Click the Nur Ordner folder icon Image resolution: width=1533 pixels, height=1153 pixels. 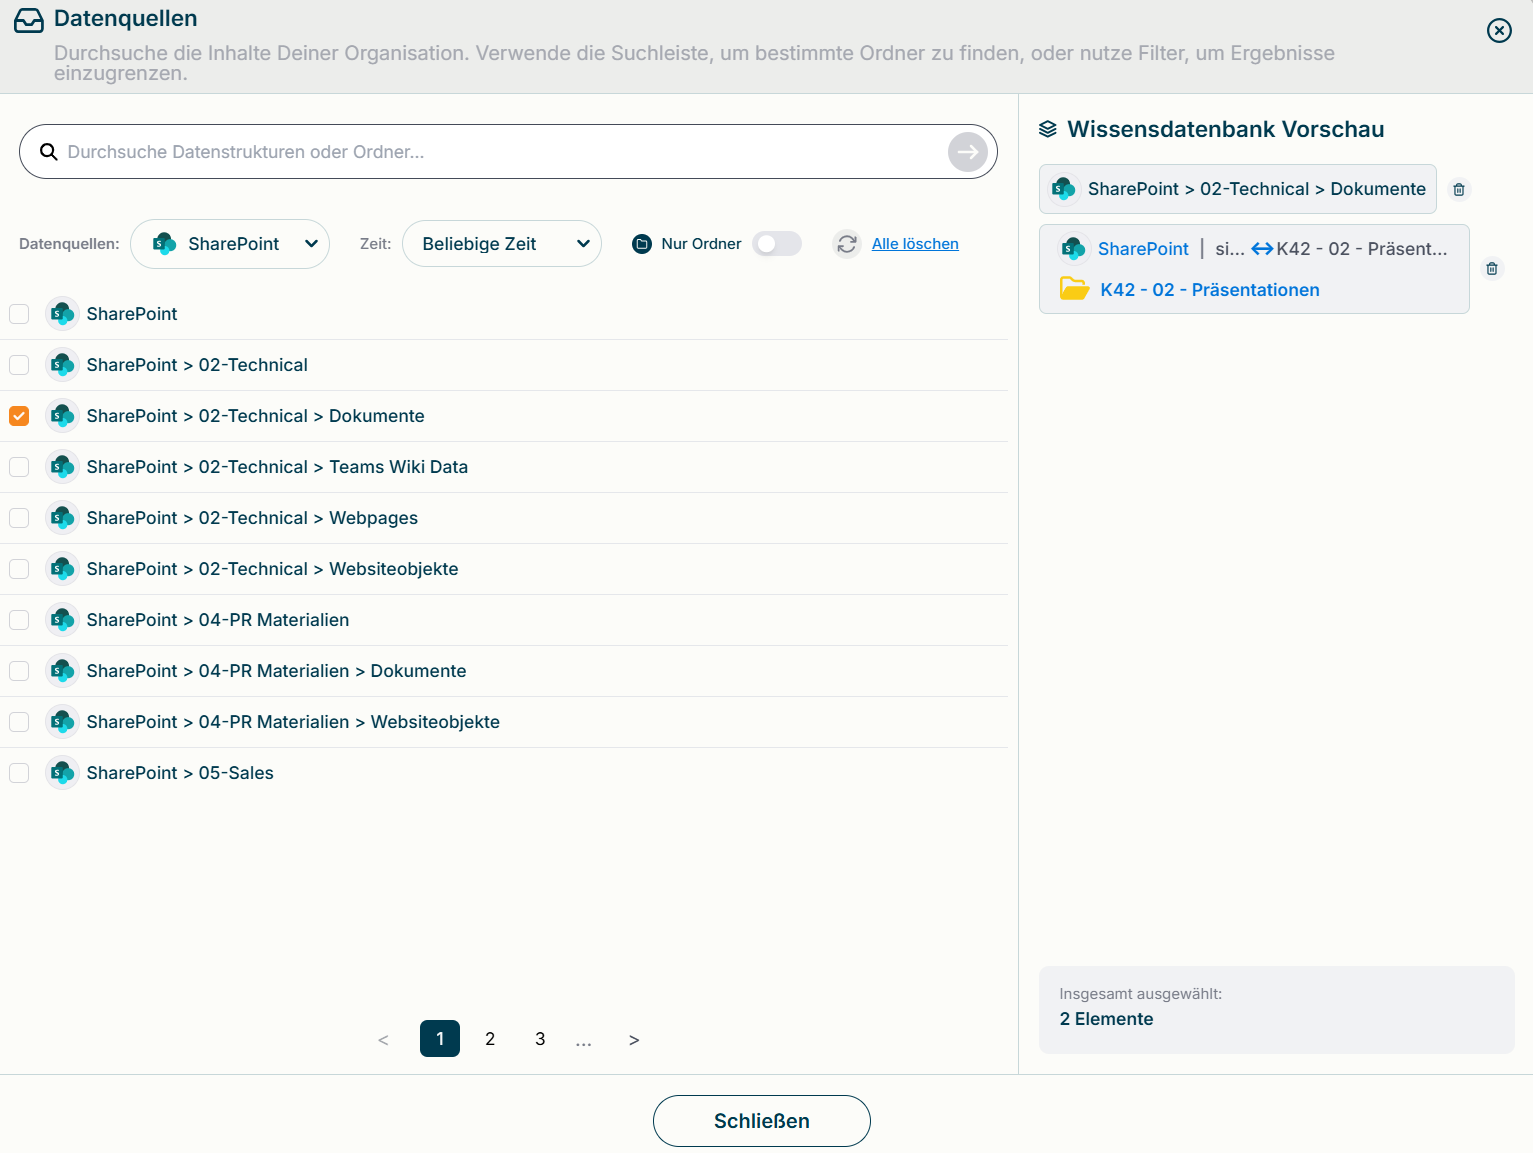[642, 244]
